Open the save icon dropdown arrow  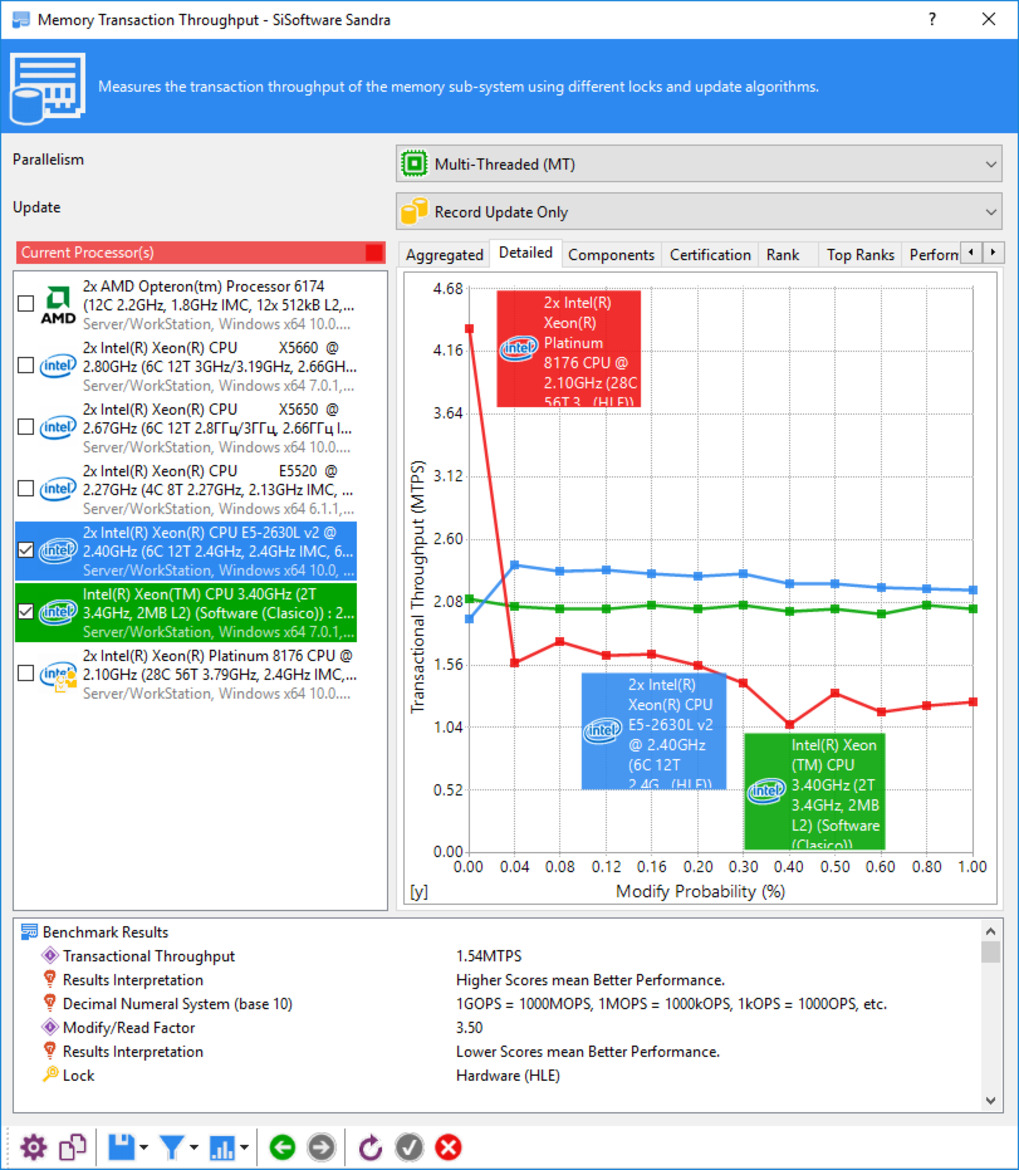(144, 1148)
